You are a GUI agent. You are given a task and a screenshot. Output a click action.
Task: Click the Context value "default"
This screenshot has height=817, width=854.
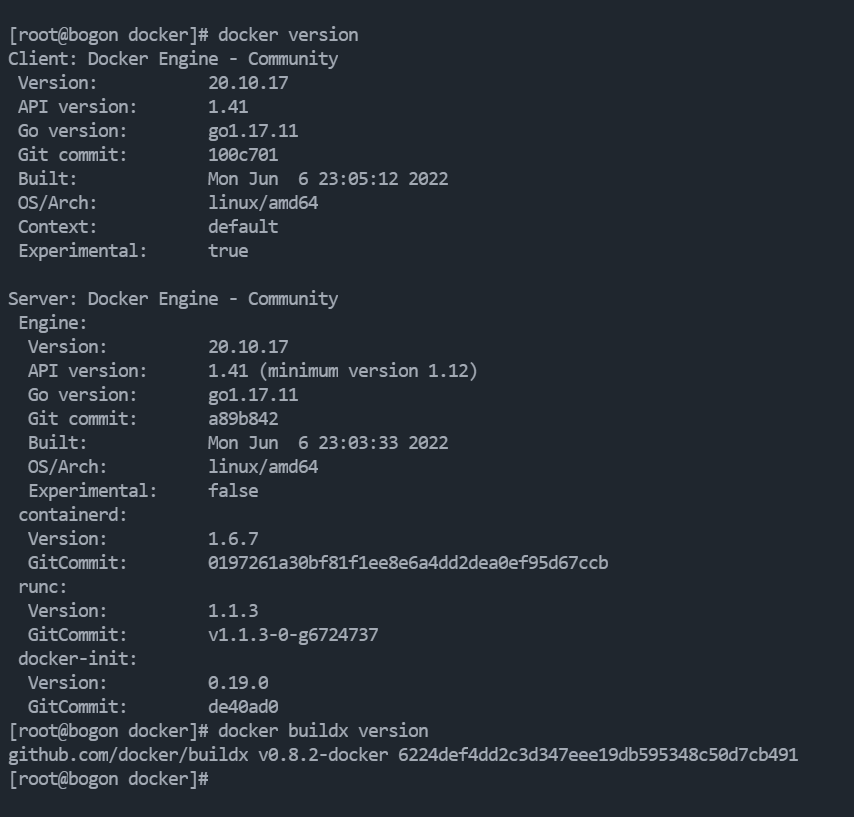(243, 227)
